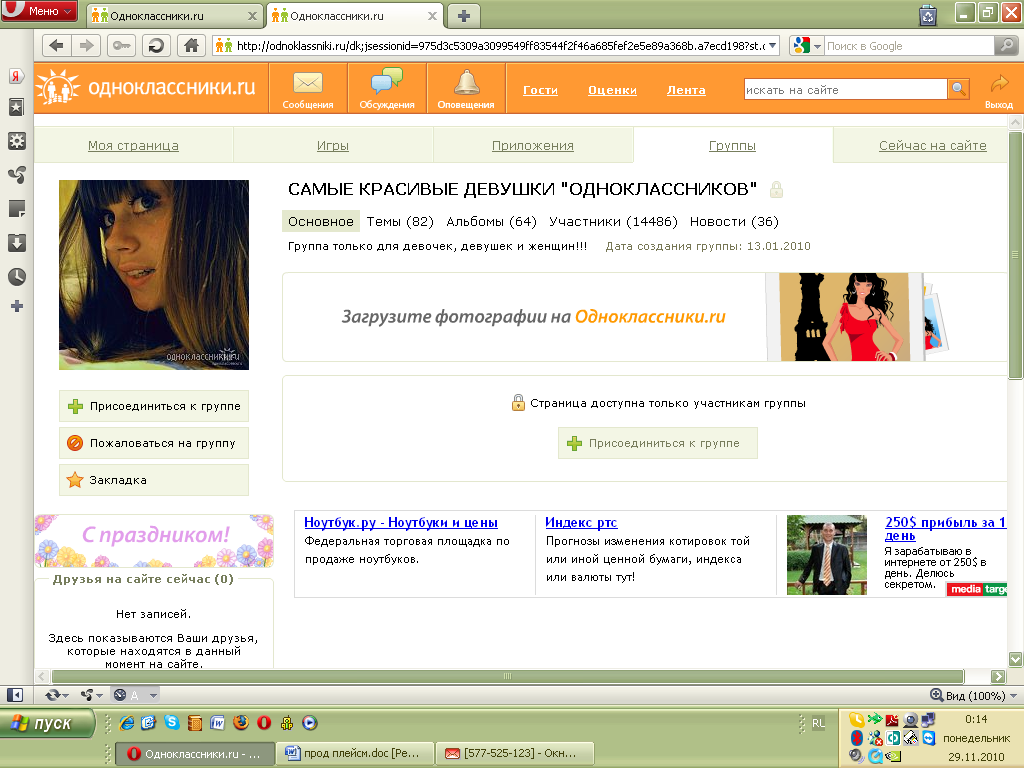Open the Opera Unite sidebar panel

pos(16,174)
